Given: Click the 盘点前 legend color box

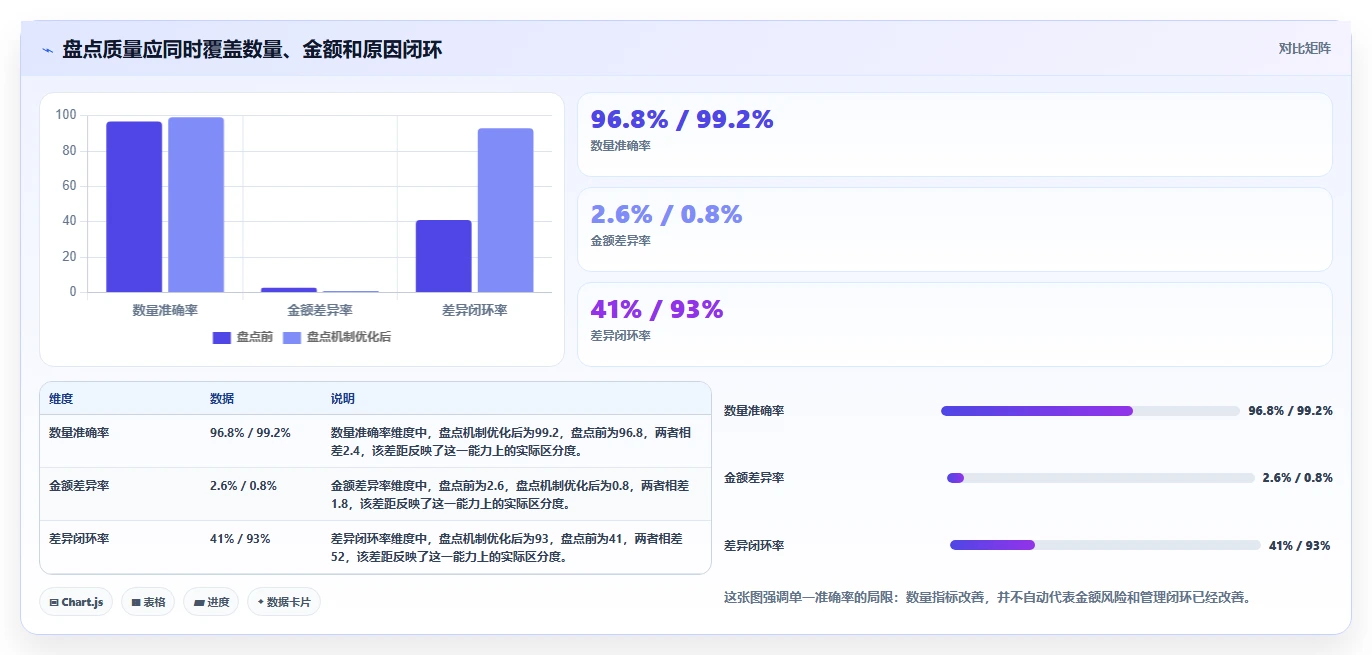Looking at the screenshot, I should (x=222, y=338).
